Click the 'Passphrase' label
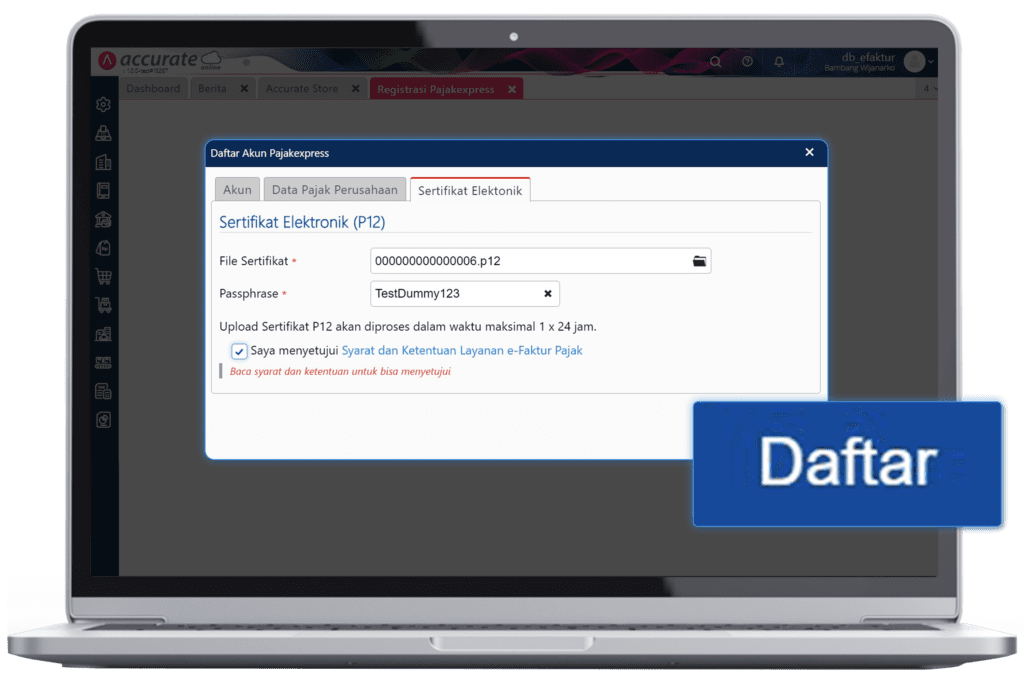 pos(248,294)
